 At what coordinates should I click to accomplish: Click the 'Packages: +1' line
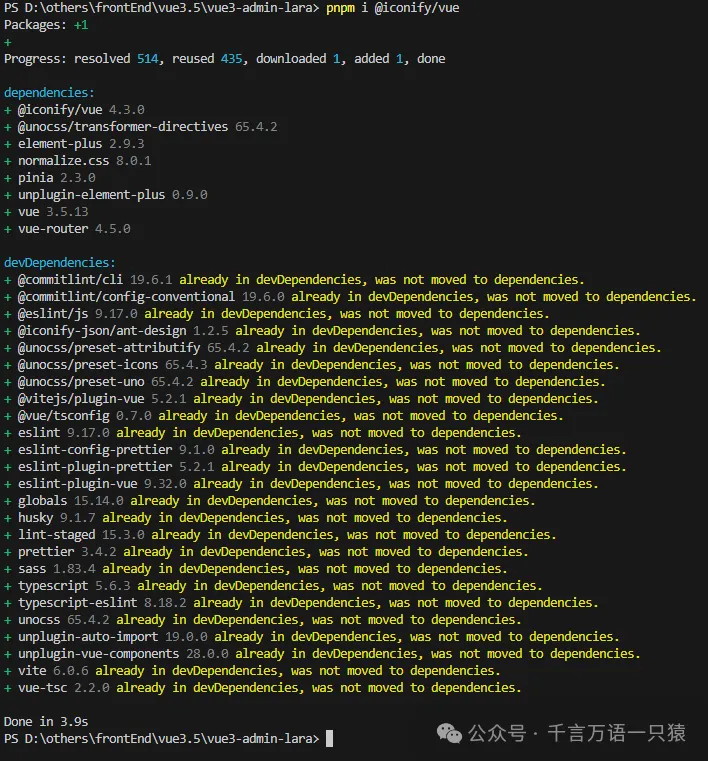tap(45, 25)
